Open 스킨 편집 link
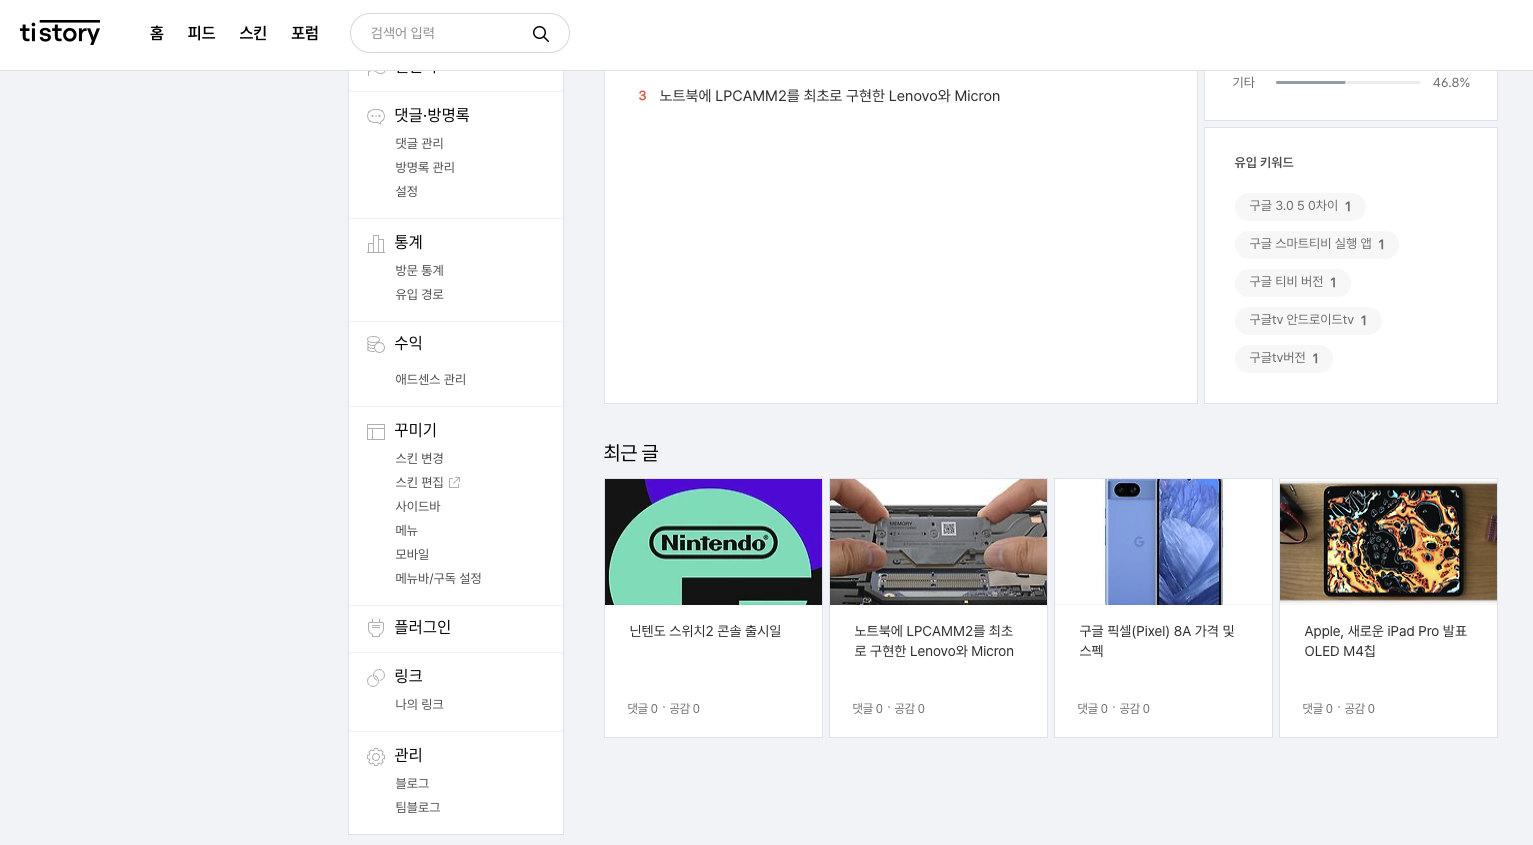This screenshot has height=845, width=1533. pos(419,482)
